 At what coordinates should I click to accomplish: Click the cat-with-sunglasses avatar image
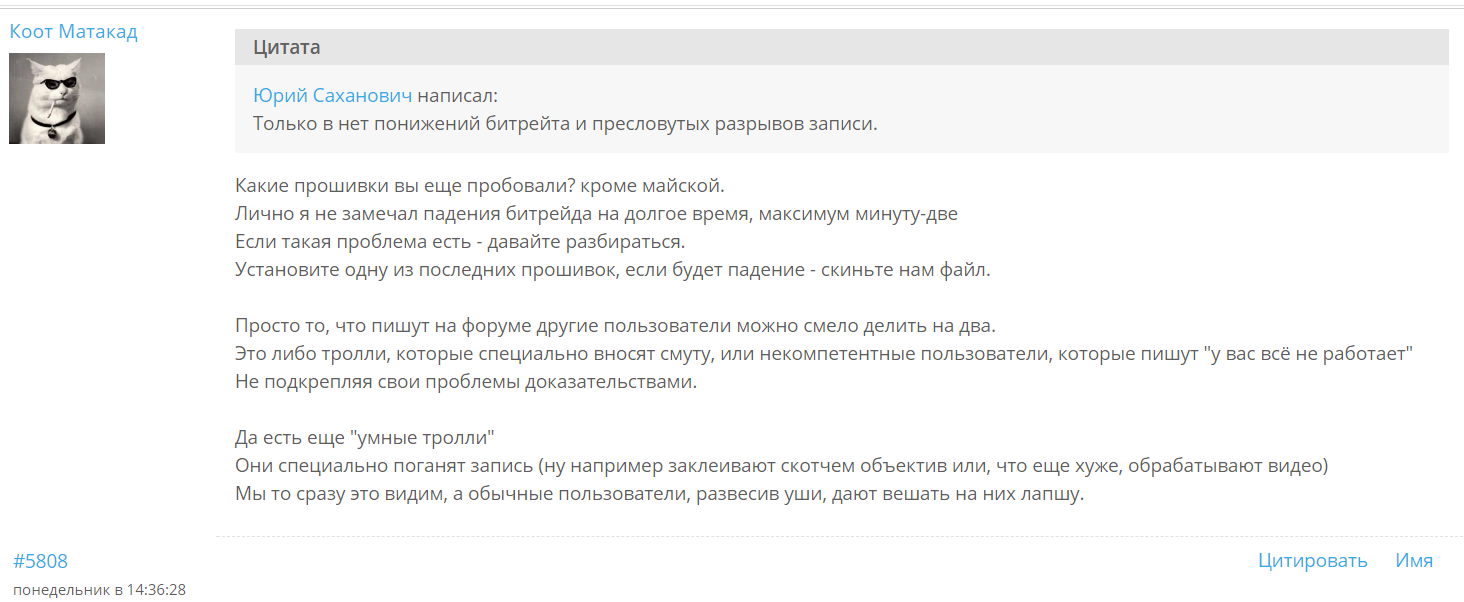point(57,98)
